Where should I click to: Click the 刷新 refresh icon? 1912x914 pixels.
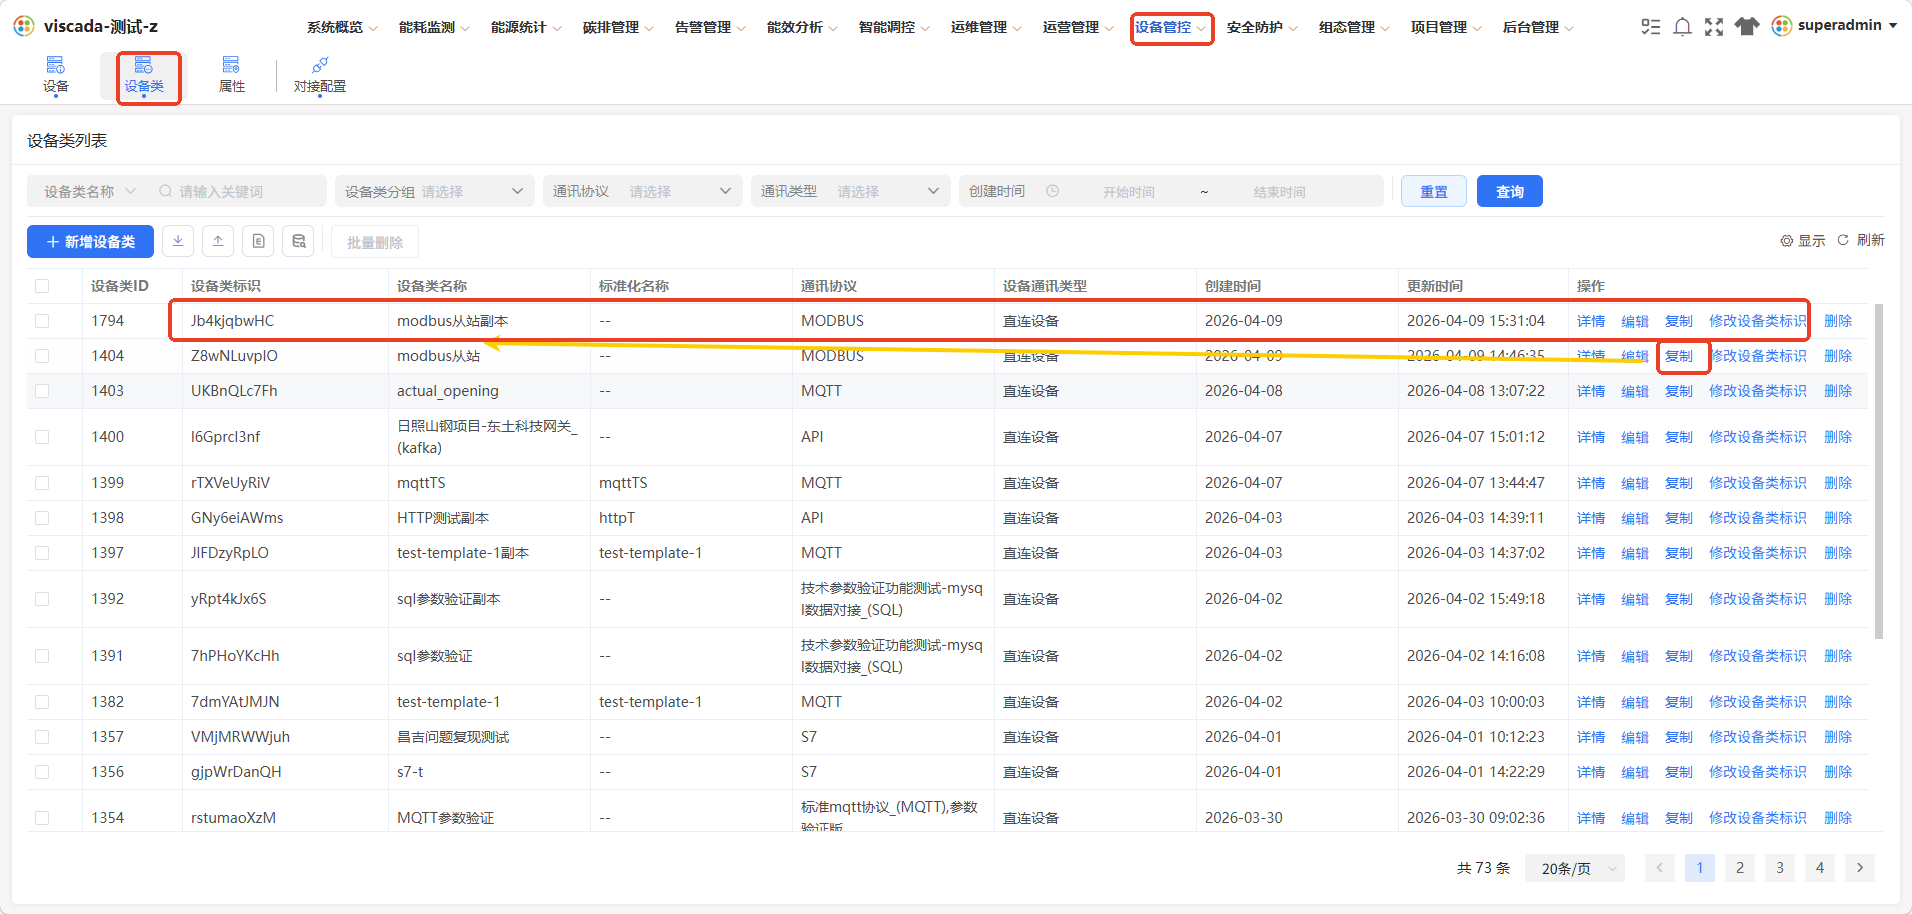1843,240
